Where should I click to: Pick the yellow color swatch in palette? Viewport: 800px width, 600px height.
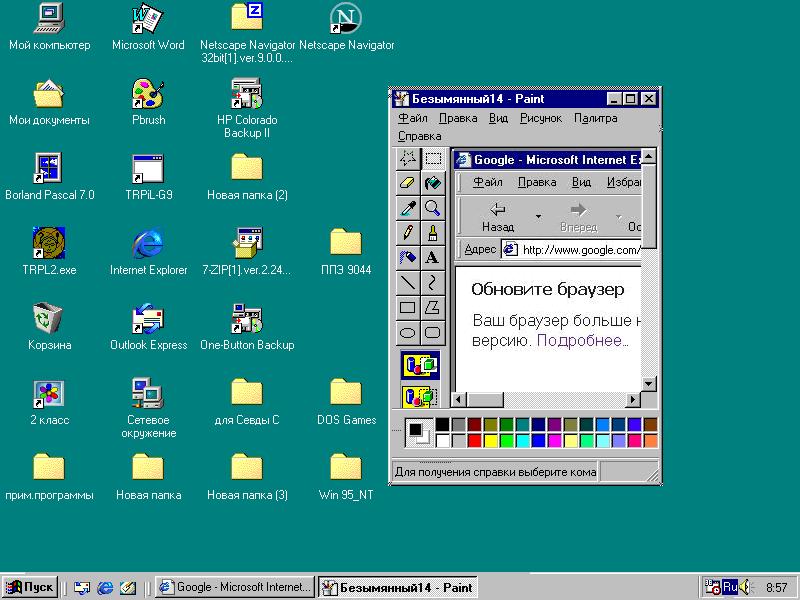tap(490, 440)
